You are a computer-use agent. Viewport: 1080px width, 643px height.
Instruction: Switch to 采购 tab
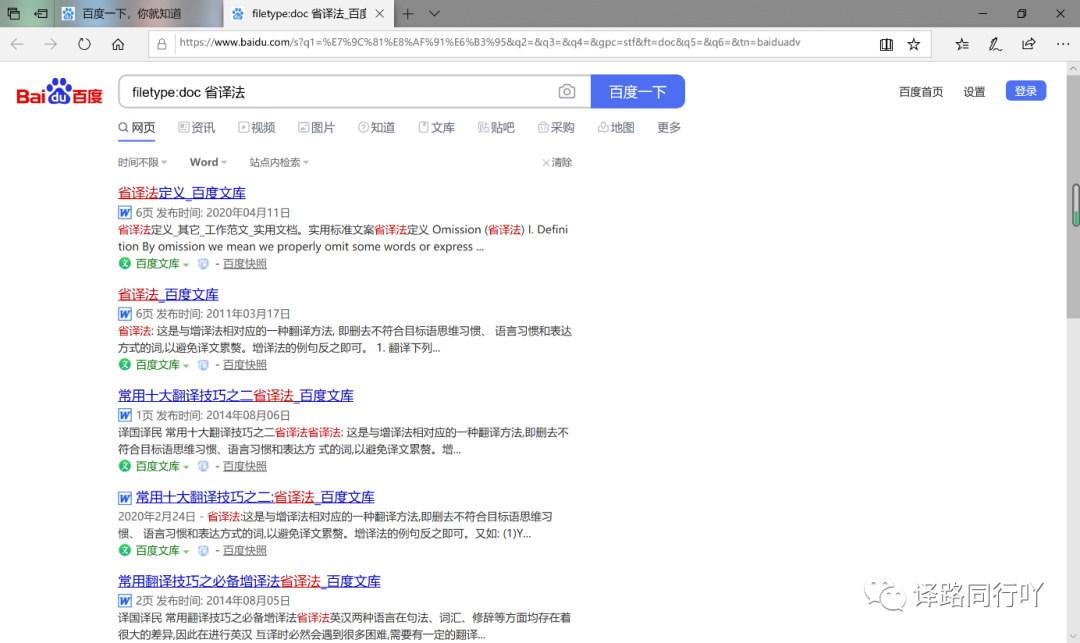(x=556, y=127)
